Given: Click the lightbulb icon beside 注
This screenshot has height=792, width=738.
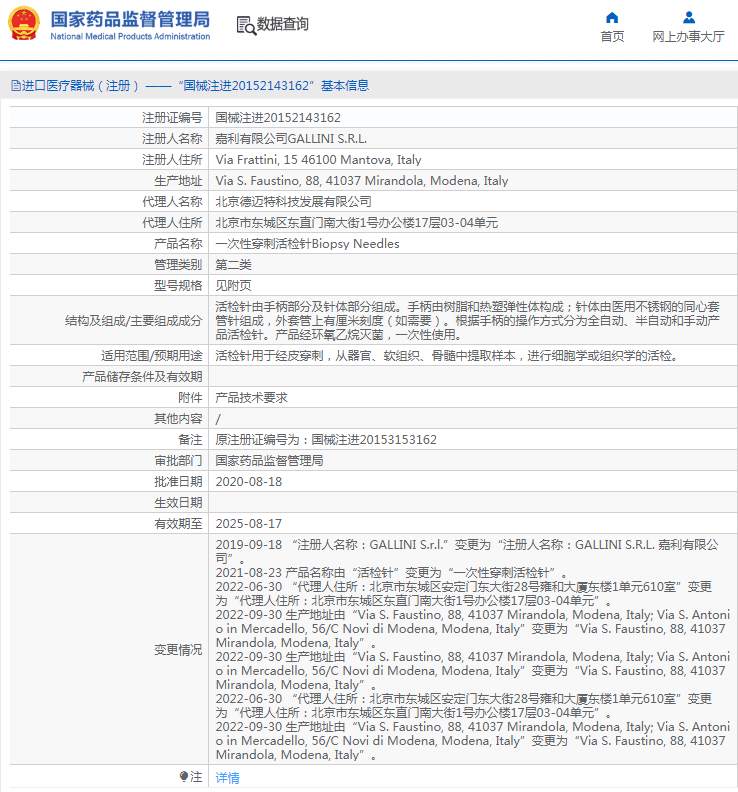Looking at the screenshot, I should [184, 776].
